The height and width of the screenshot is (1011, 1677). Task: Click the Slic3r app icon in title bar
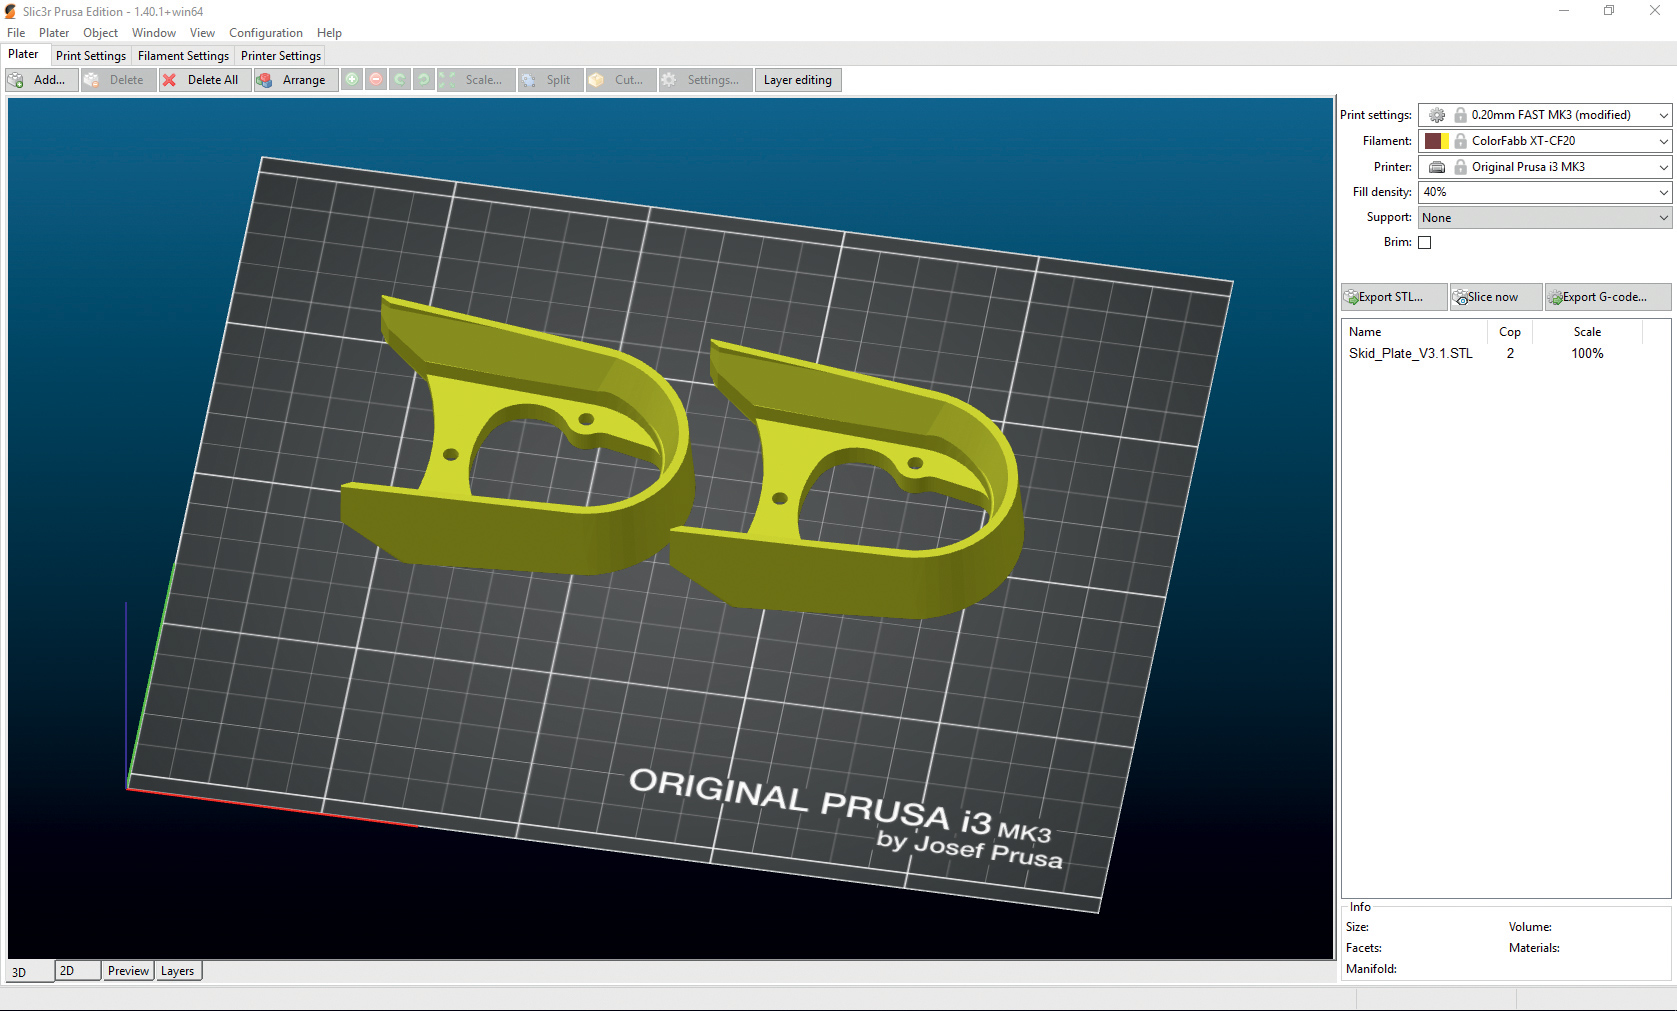click(11, 12)
